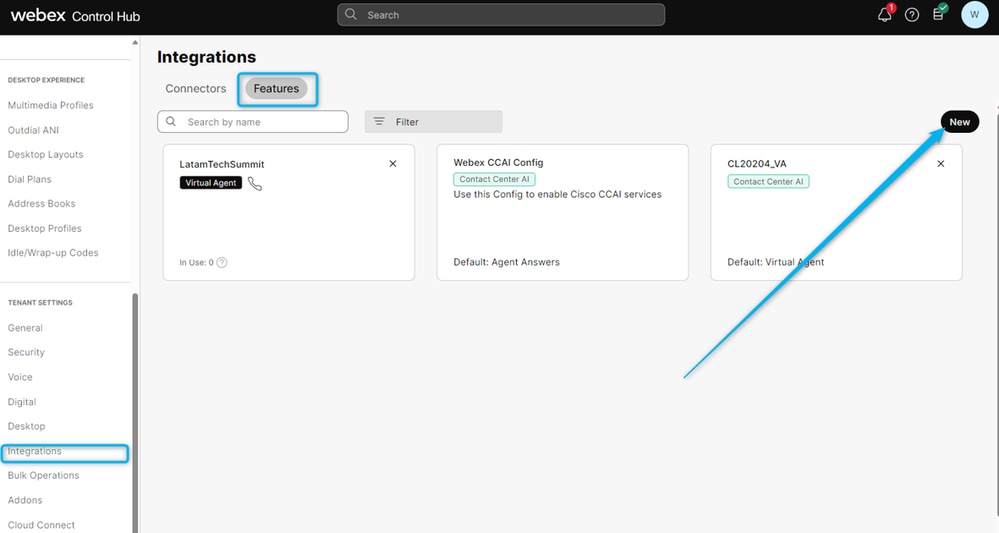
Task: Open Desktop tenant settings
Action: tap(26, 426)
